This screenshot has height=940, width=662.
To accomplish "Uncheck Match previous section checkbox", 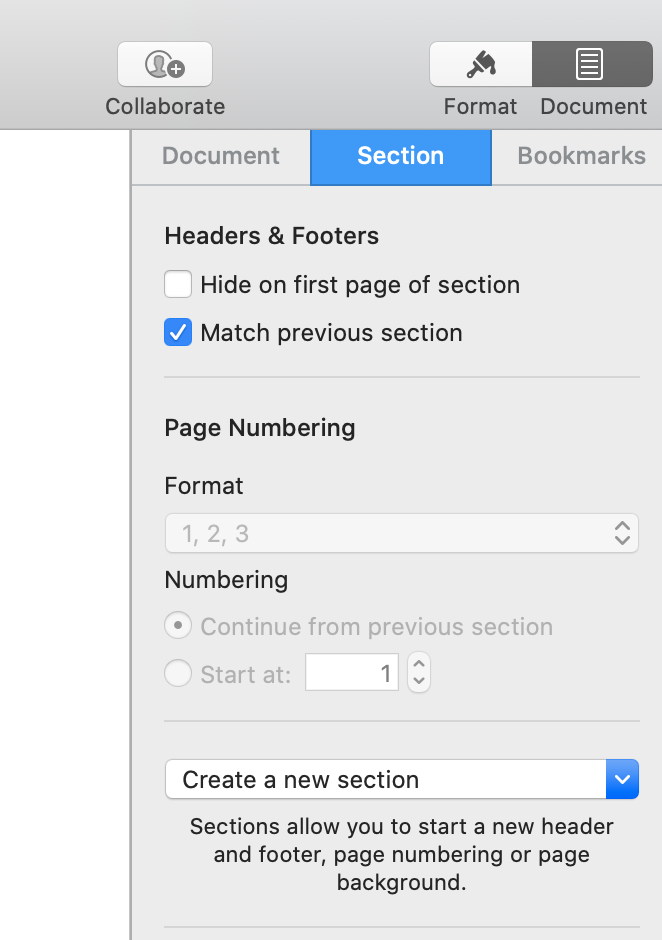I will pos(178,333).
